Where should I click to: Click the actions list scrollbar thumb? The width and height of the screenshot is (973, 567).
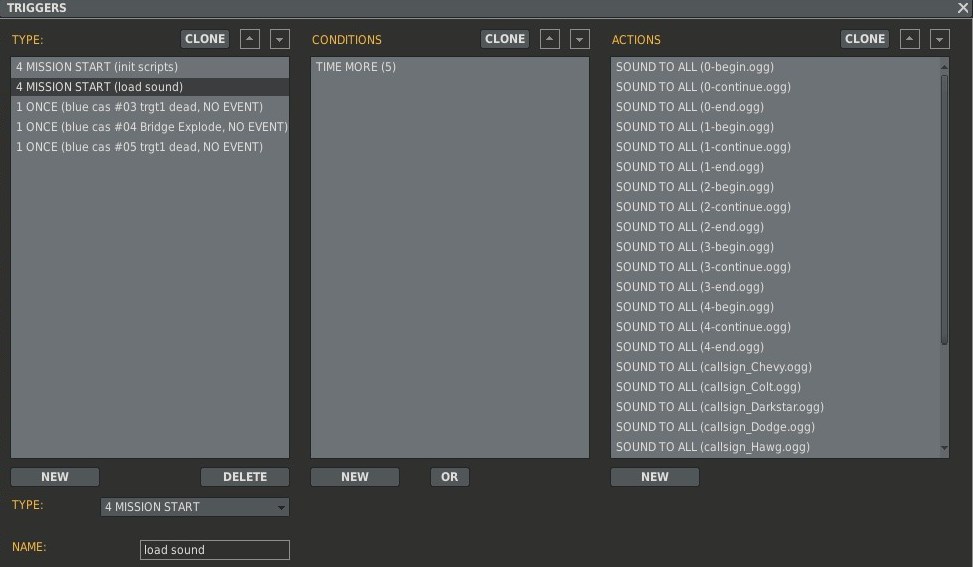click(944, 209)
